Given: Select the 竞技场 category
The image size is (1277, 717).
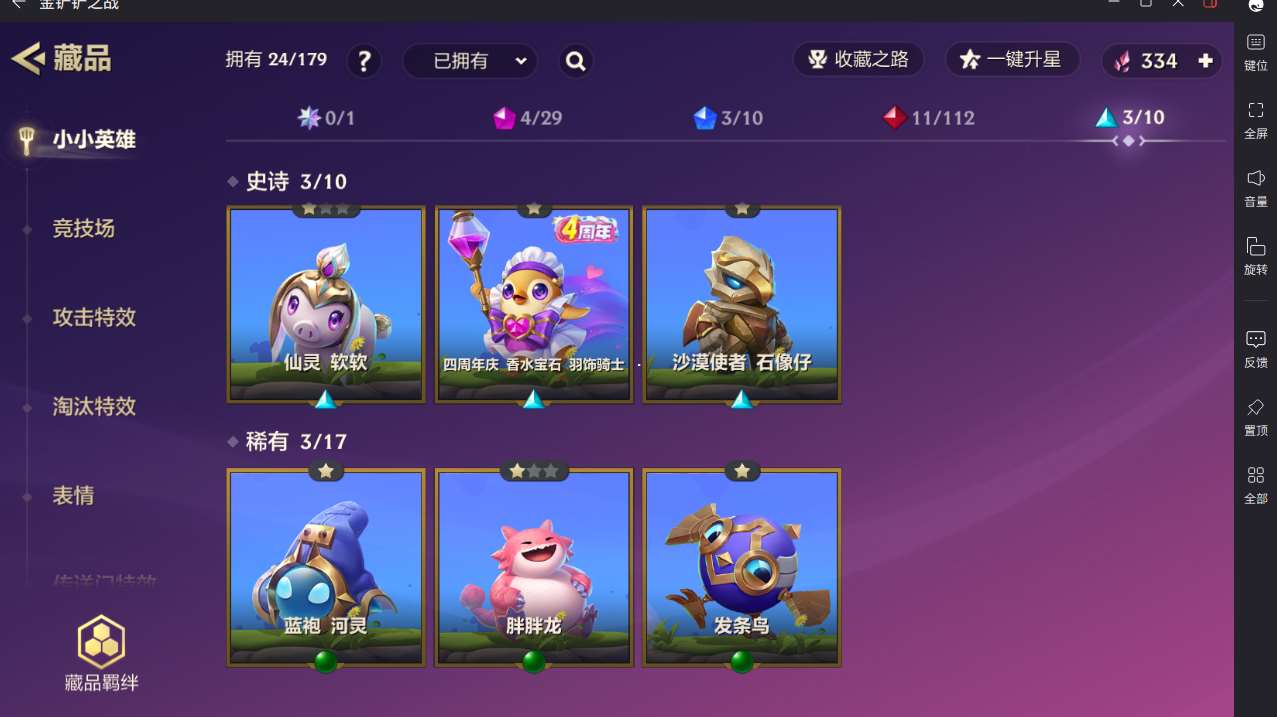Looking at the screenshot, I should [x=84, y=228].
